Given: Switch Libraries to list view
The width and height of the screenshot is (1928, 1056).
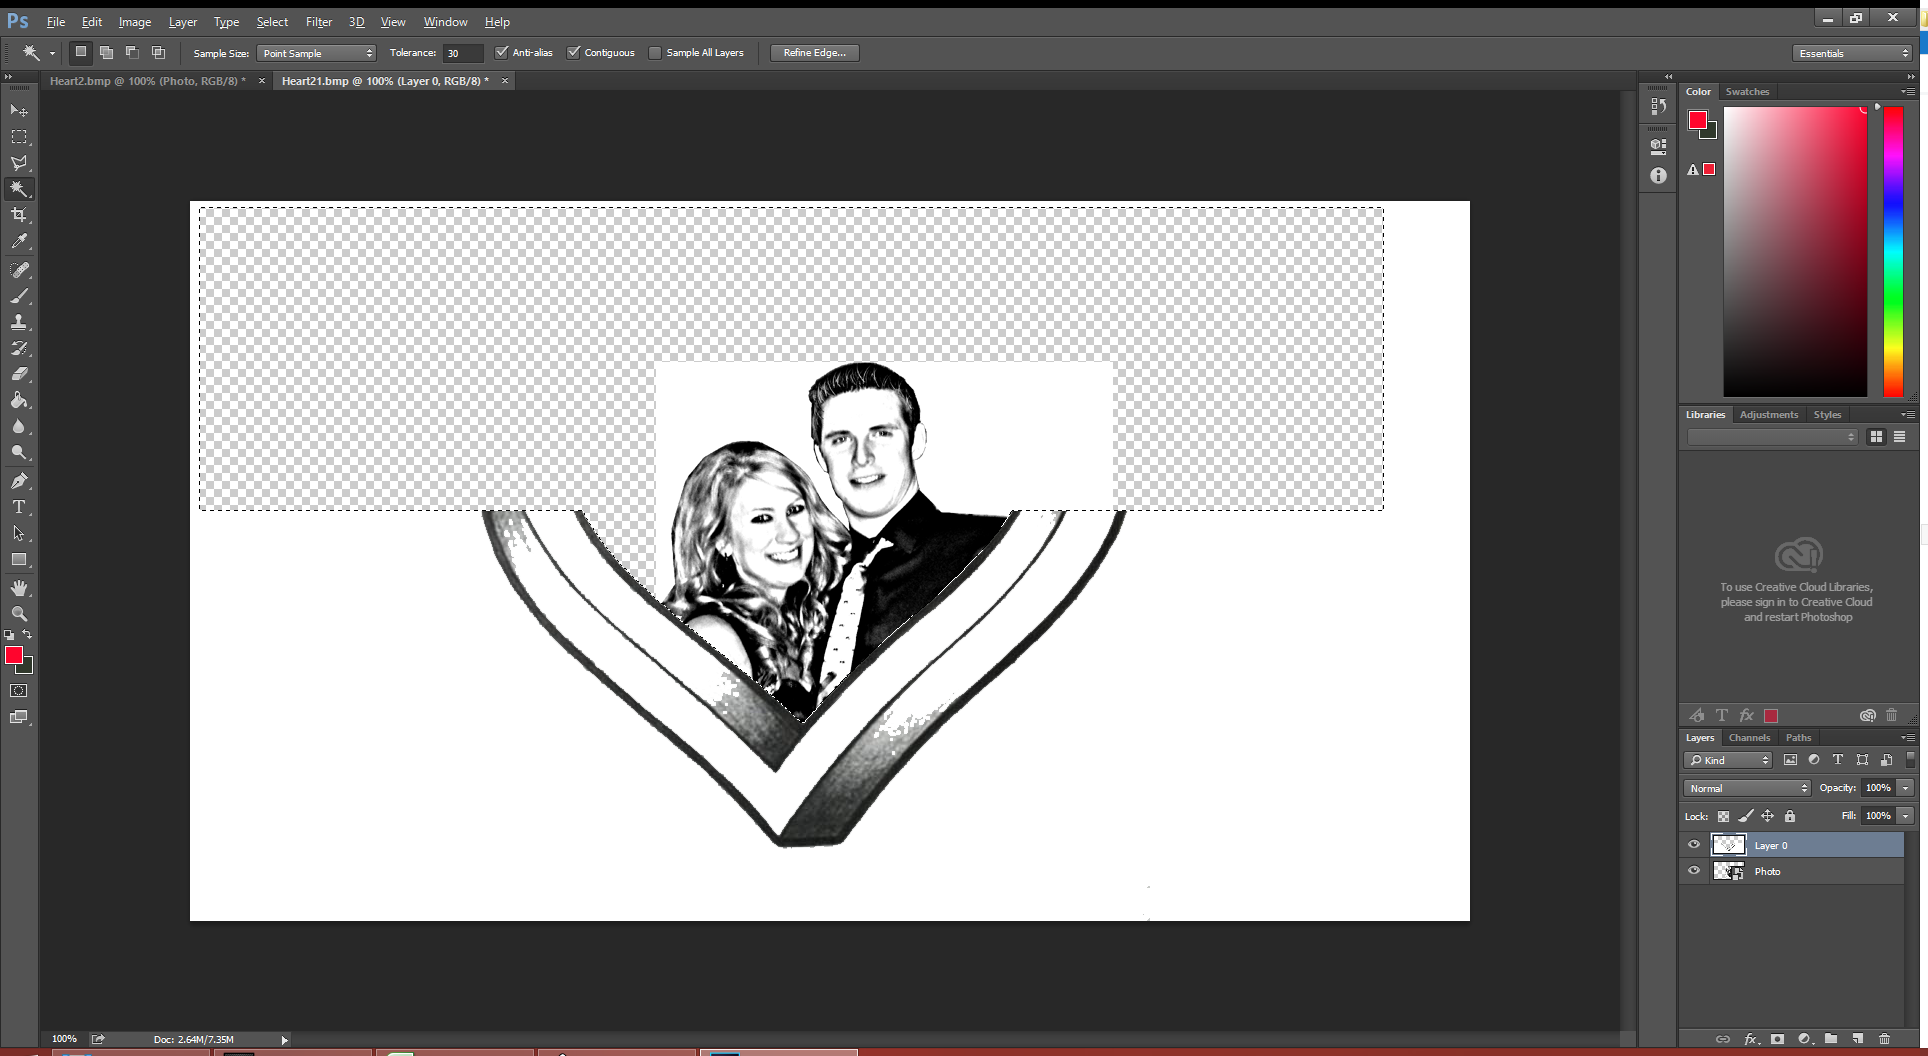Looking at the screenshot, I should tap(1899, 437).
